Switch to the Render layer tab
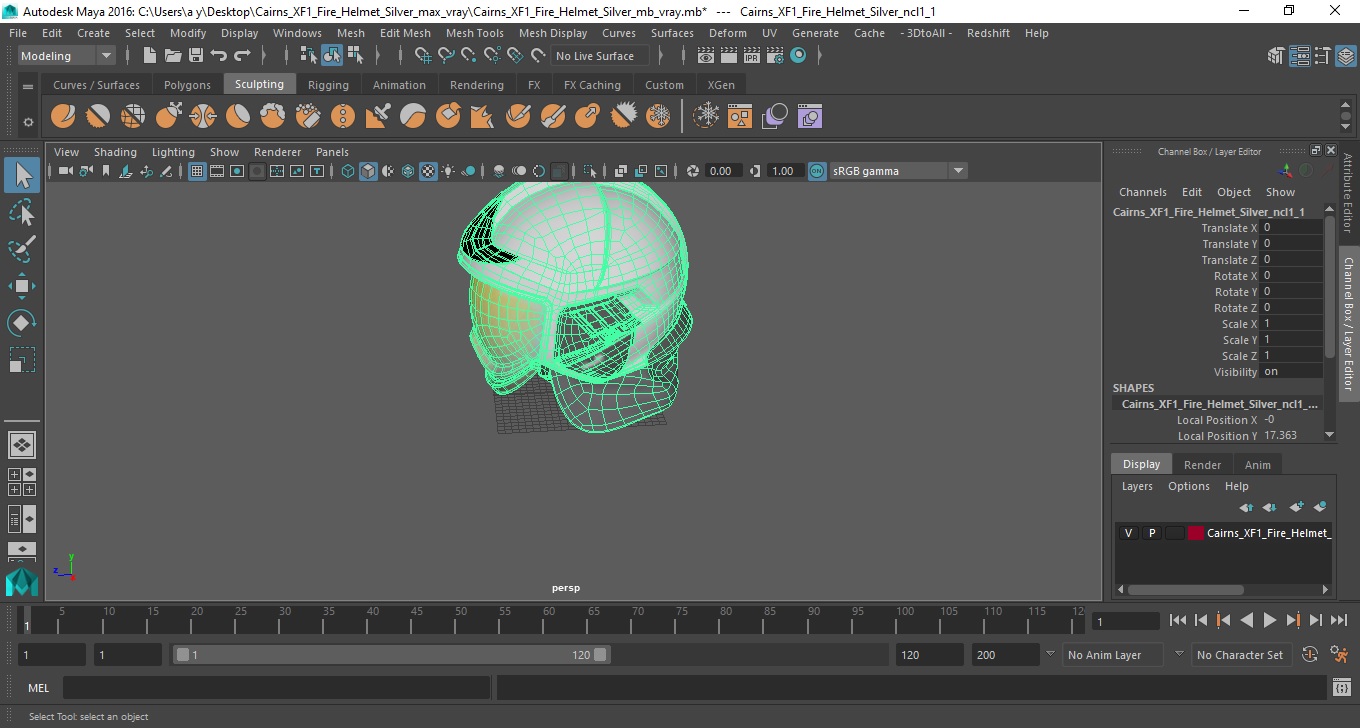Screen dimensions: 1360x728 pyautogui.click(x=1202, y=464)
